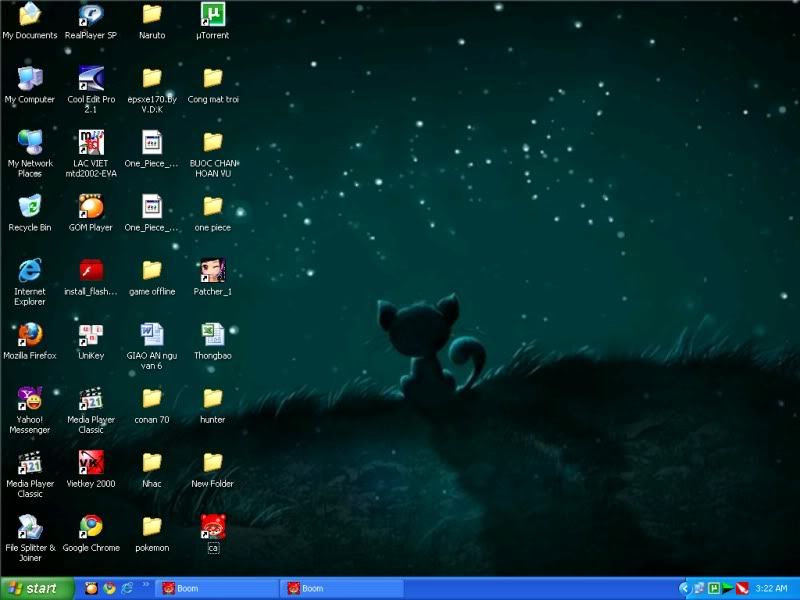The height and width of the screenshot is (600, 800).
Task: Click the system clock showing 3:22 AM
Action: pyautogui.click(x=771, y=588)
